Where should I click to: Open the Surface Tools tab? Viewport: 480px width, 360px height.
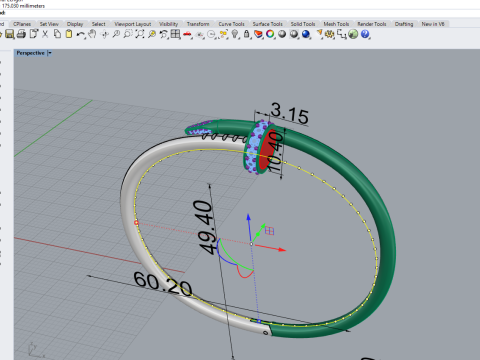268,24
